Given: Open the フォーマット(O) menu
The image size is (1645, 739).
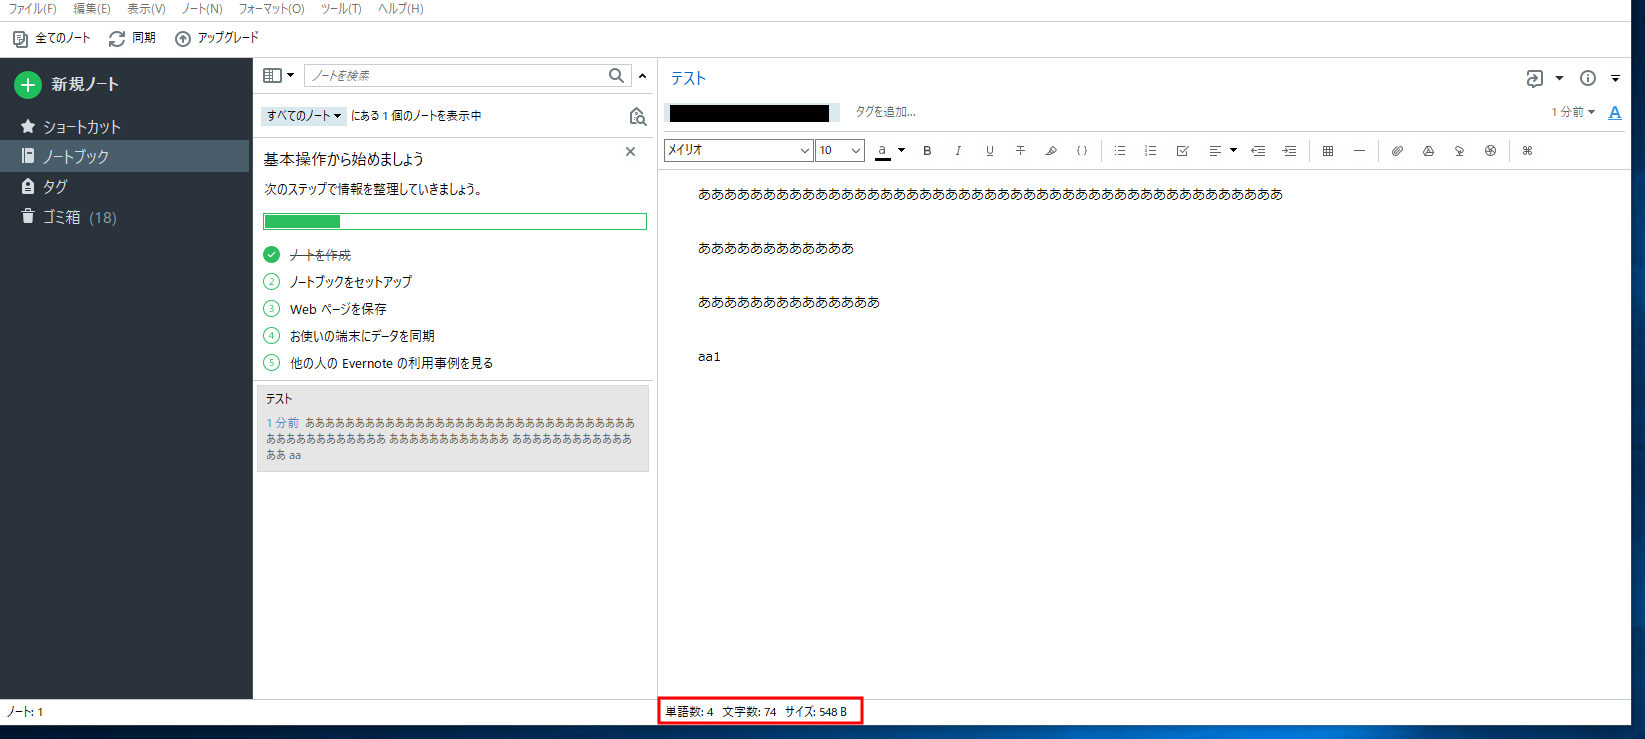Looking at the screenshot, I should click(x=271, y=9).
